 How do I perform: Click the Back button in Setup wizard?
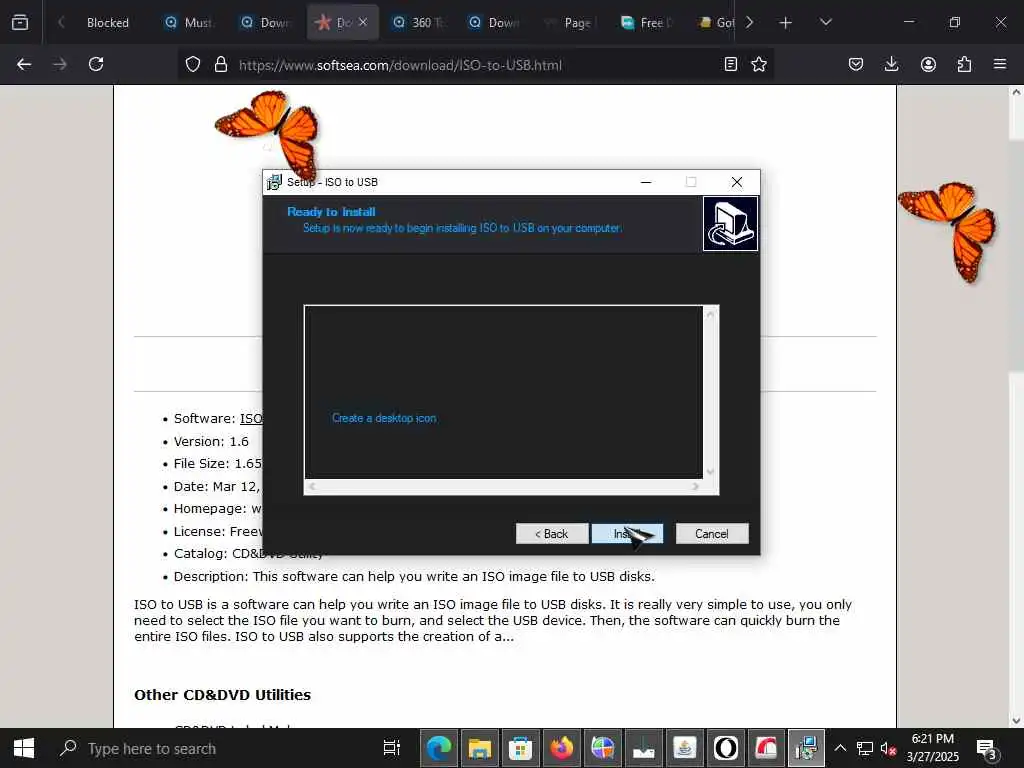(x=552, y=534)
